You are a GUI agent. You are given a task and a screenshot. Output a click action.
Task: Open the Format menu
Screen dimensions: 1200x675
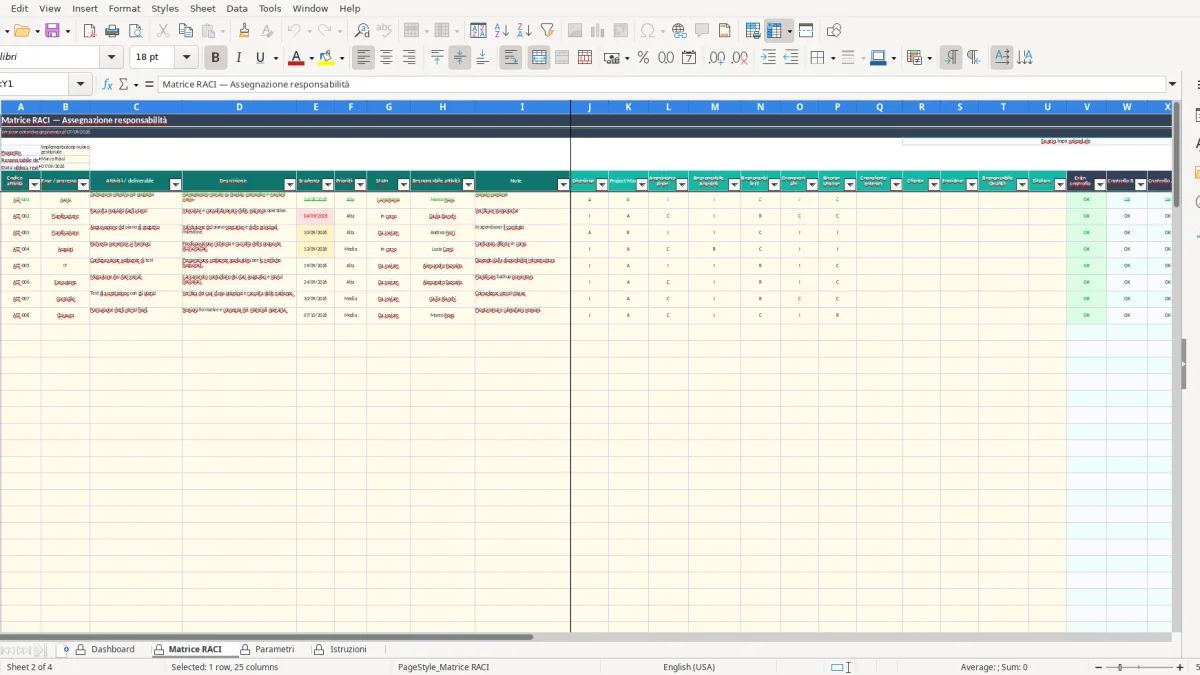124,8
